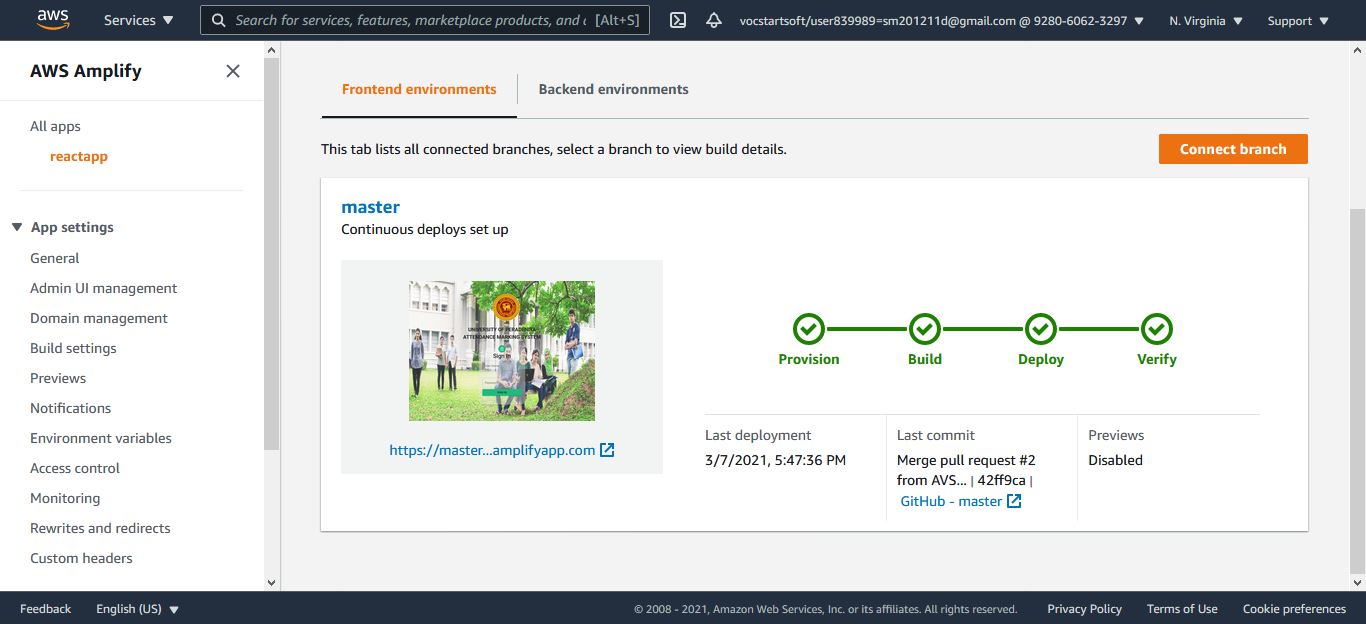Click the Provision step check icon
The height and width of the screenshot is (624, 1366).
(x=809, y=328)
